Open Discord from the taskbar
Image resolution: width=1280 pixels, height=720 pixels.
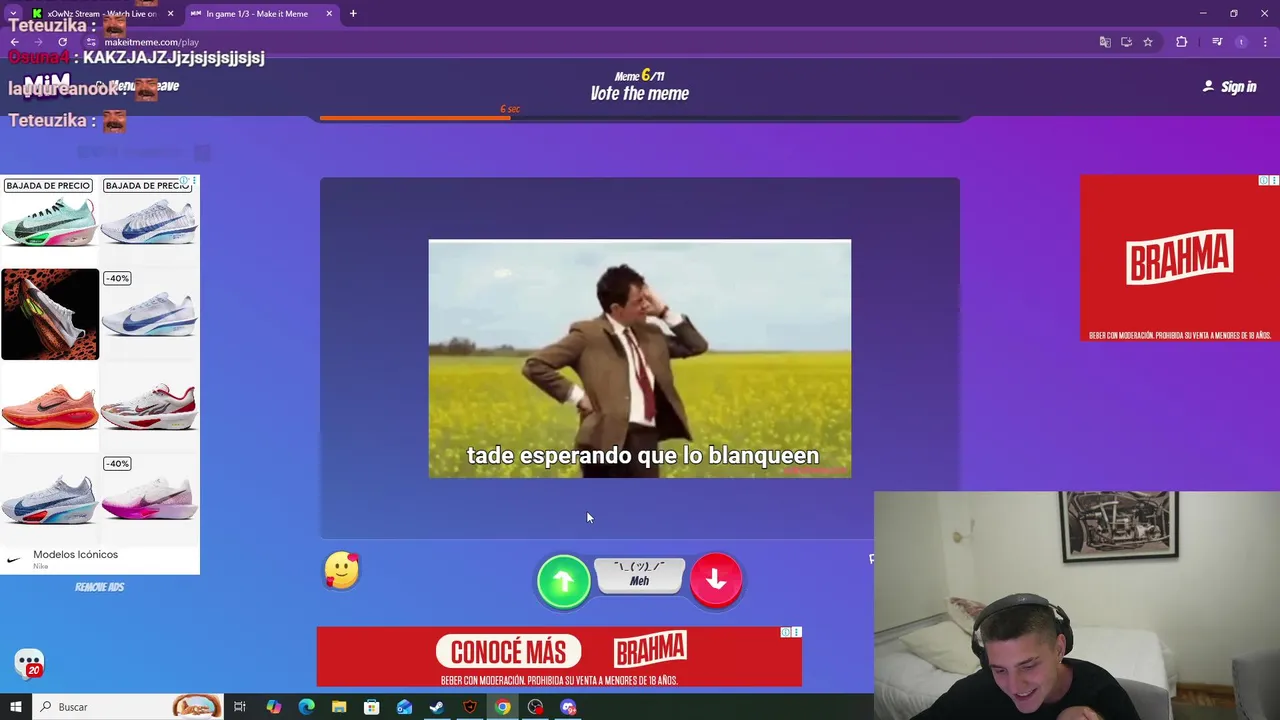pos(568,707)
